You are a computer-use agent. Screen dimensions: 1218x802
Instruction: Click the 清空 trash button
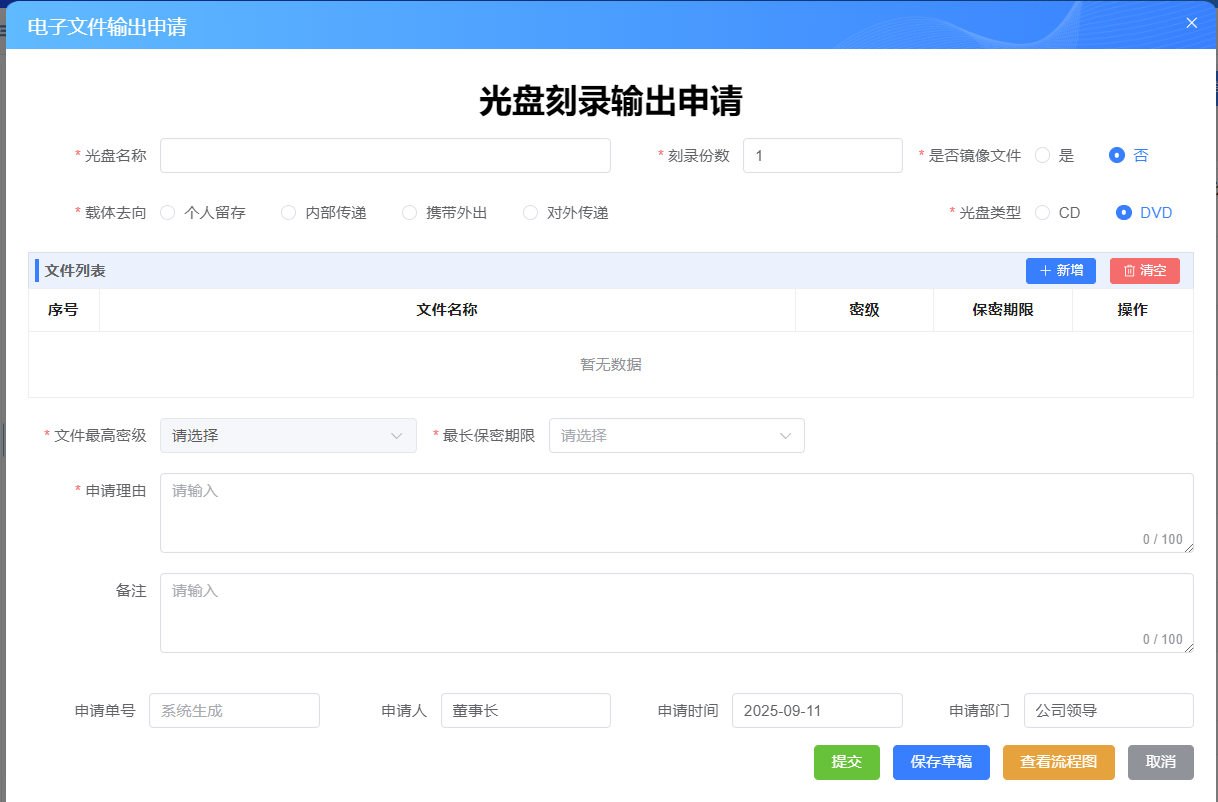1144,271
